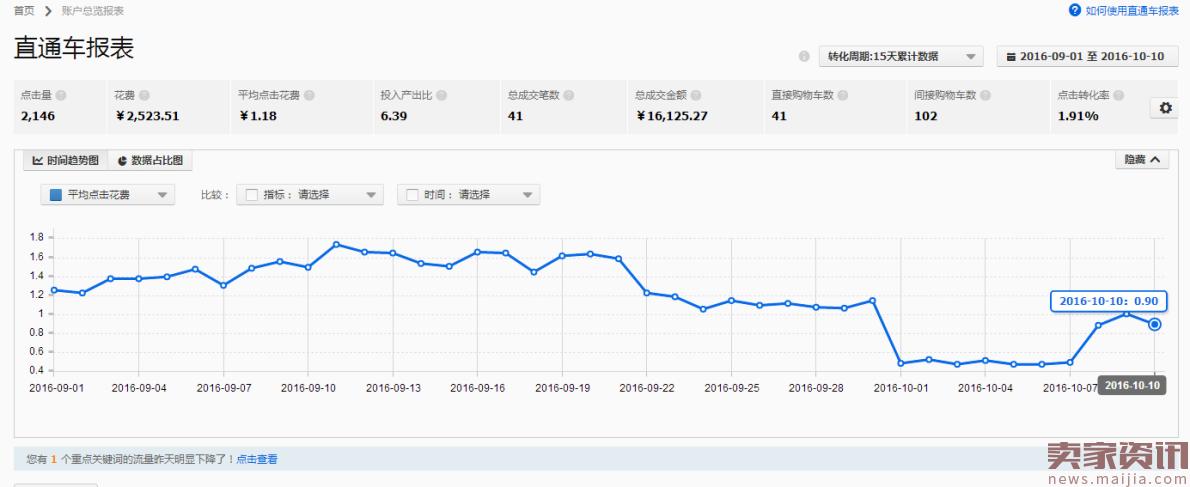
Task: Click the calendar icon in date range
Action: coord(1011,57)
